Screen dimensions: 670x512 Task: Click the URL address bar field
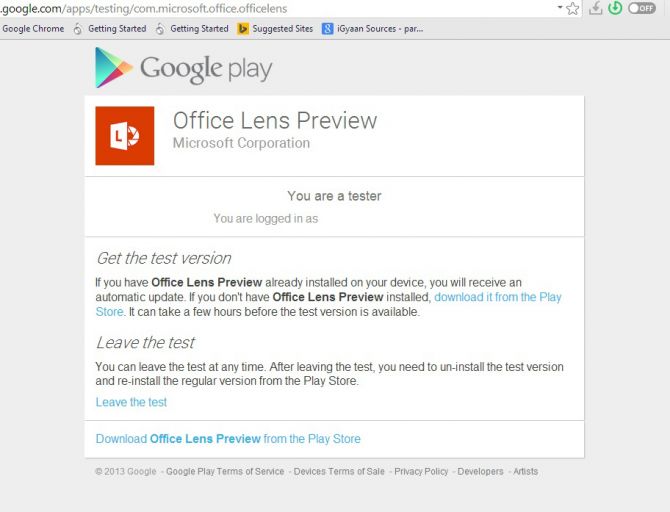coord(280,8)
